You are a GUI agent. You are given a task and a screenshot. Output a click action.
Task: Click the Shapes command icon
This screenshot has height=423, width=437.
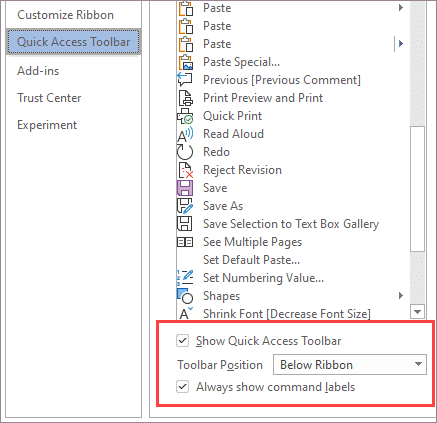[185, 296]
